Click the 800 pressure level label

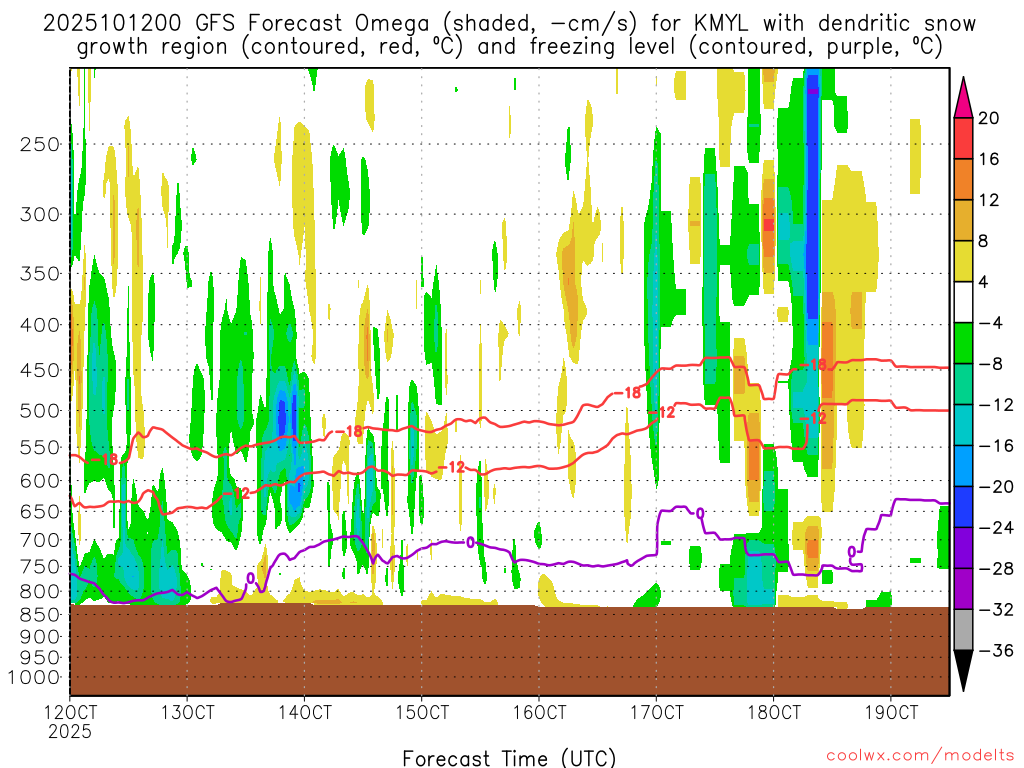[40, 592]
